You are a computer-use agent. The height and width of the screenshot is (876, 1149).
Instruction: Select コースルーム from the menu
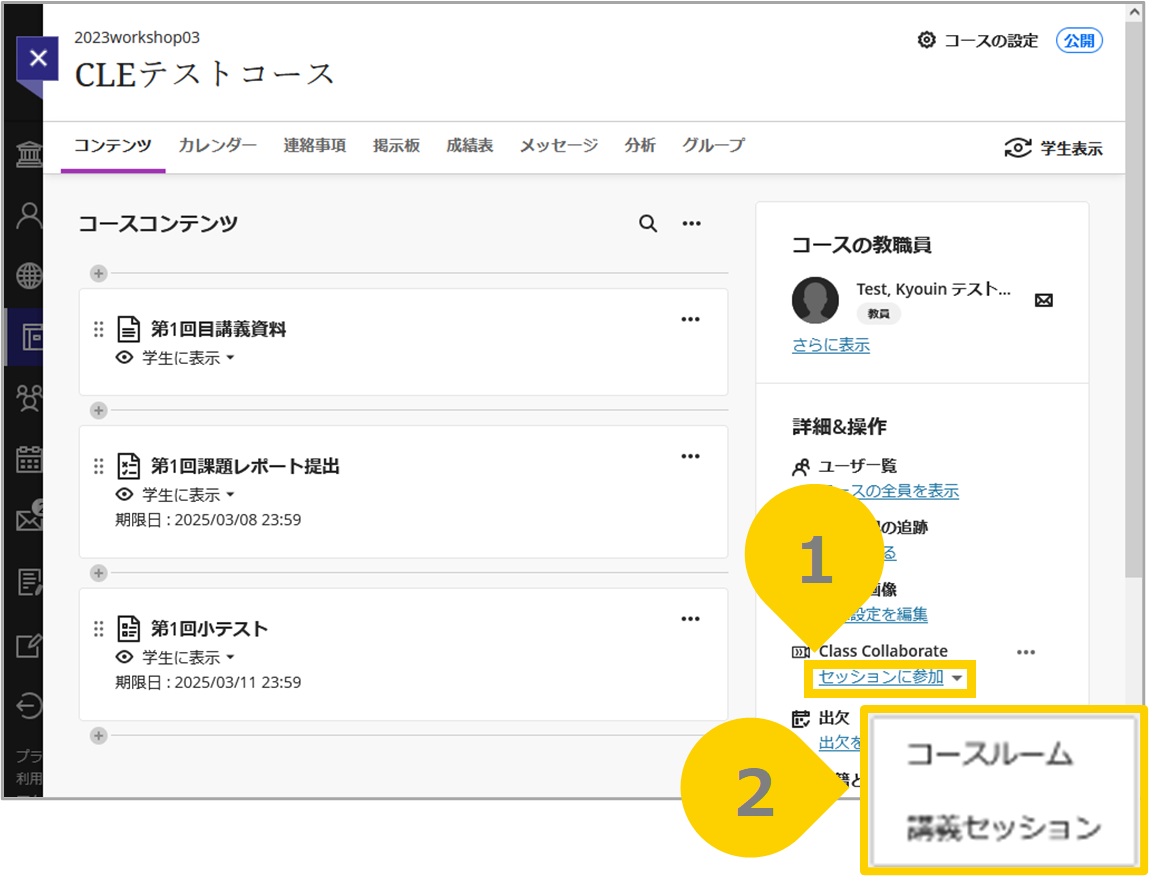[989, 754]
